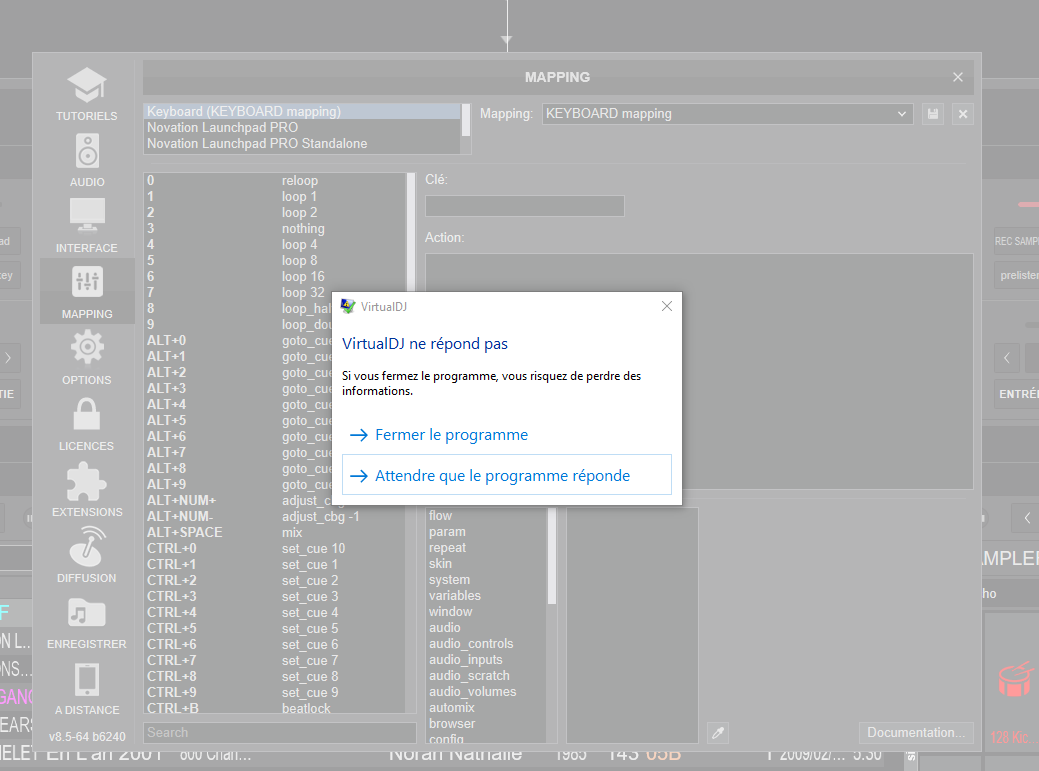This screenshot has width=1039, height=771.
Task: Open the Tutoriels settings section
Action: click(x=87, y=94)
